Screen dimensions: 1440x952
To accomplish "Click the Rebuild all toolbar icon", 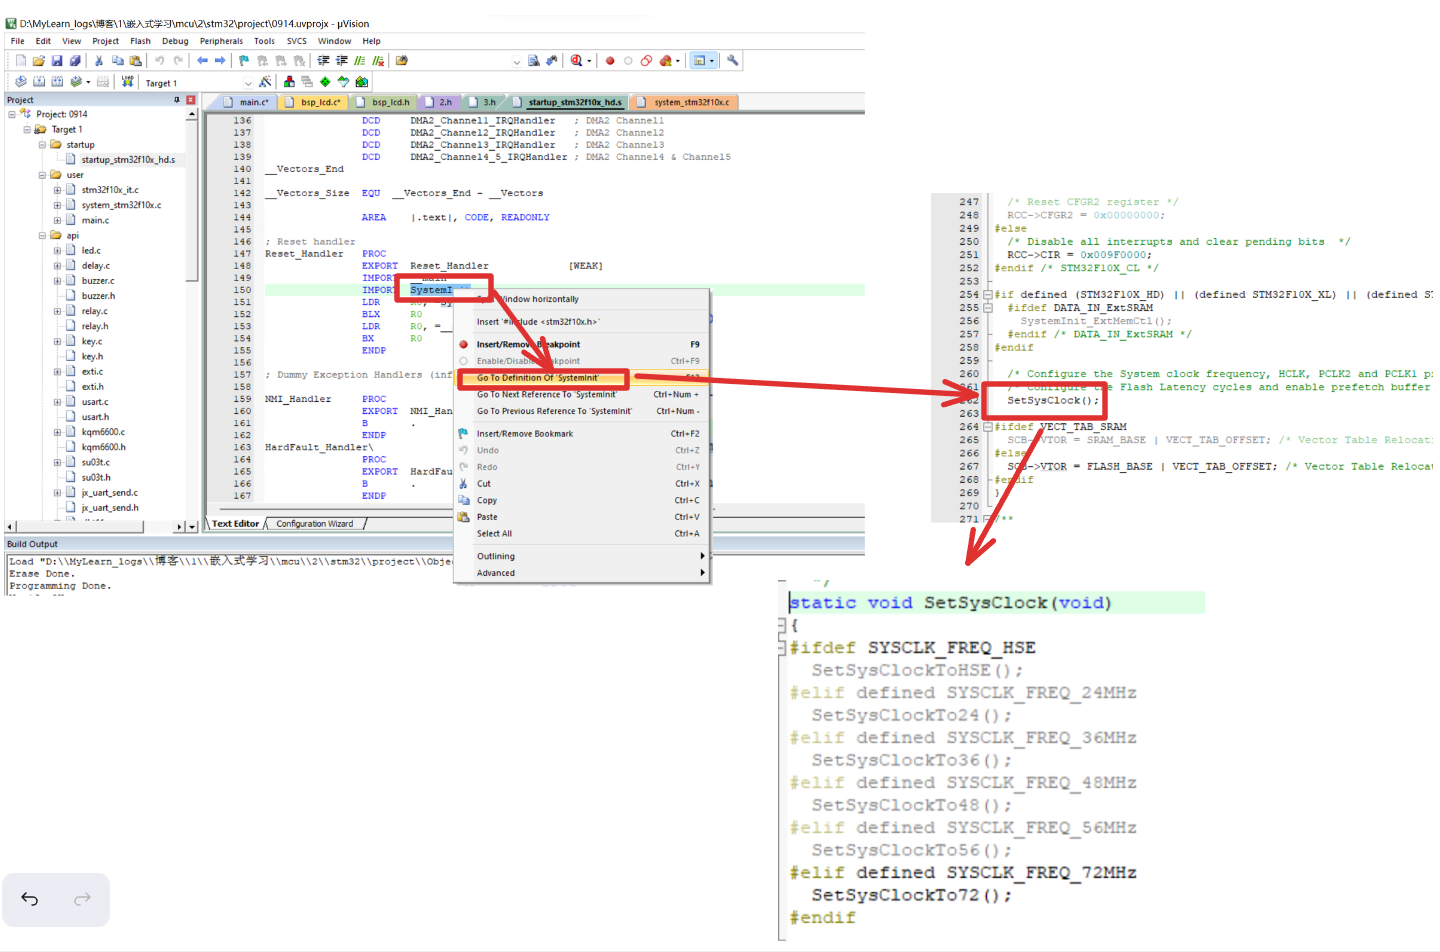I will tap(57, 82).
